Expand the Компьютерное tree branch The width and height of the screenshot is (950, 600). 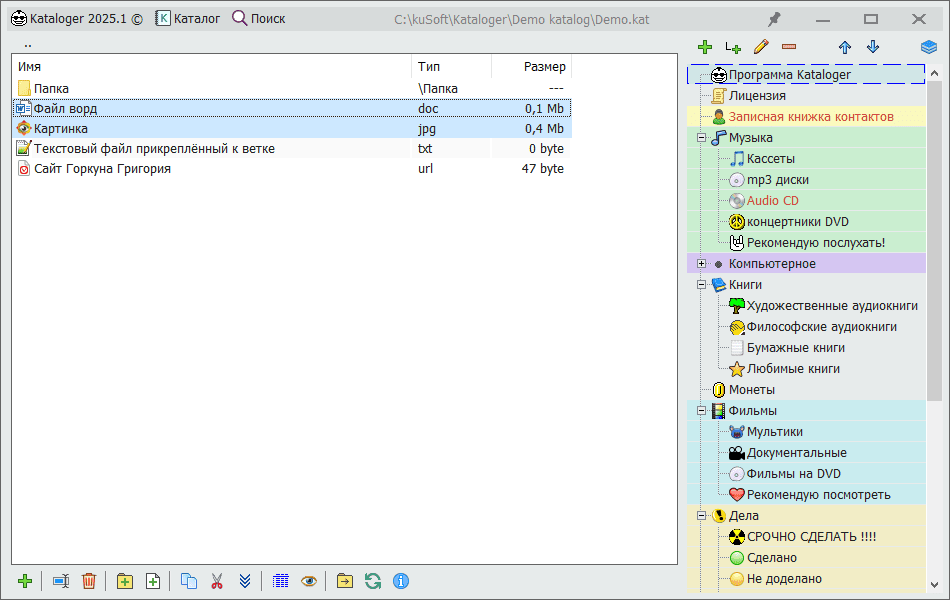pyautogui.click(x=702, y=264)
